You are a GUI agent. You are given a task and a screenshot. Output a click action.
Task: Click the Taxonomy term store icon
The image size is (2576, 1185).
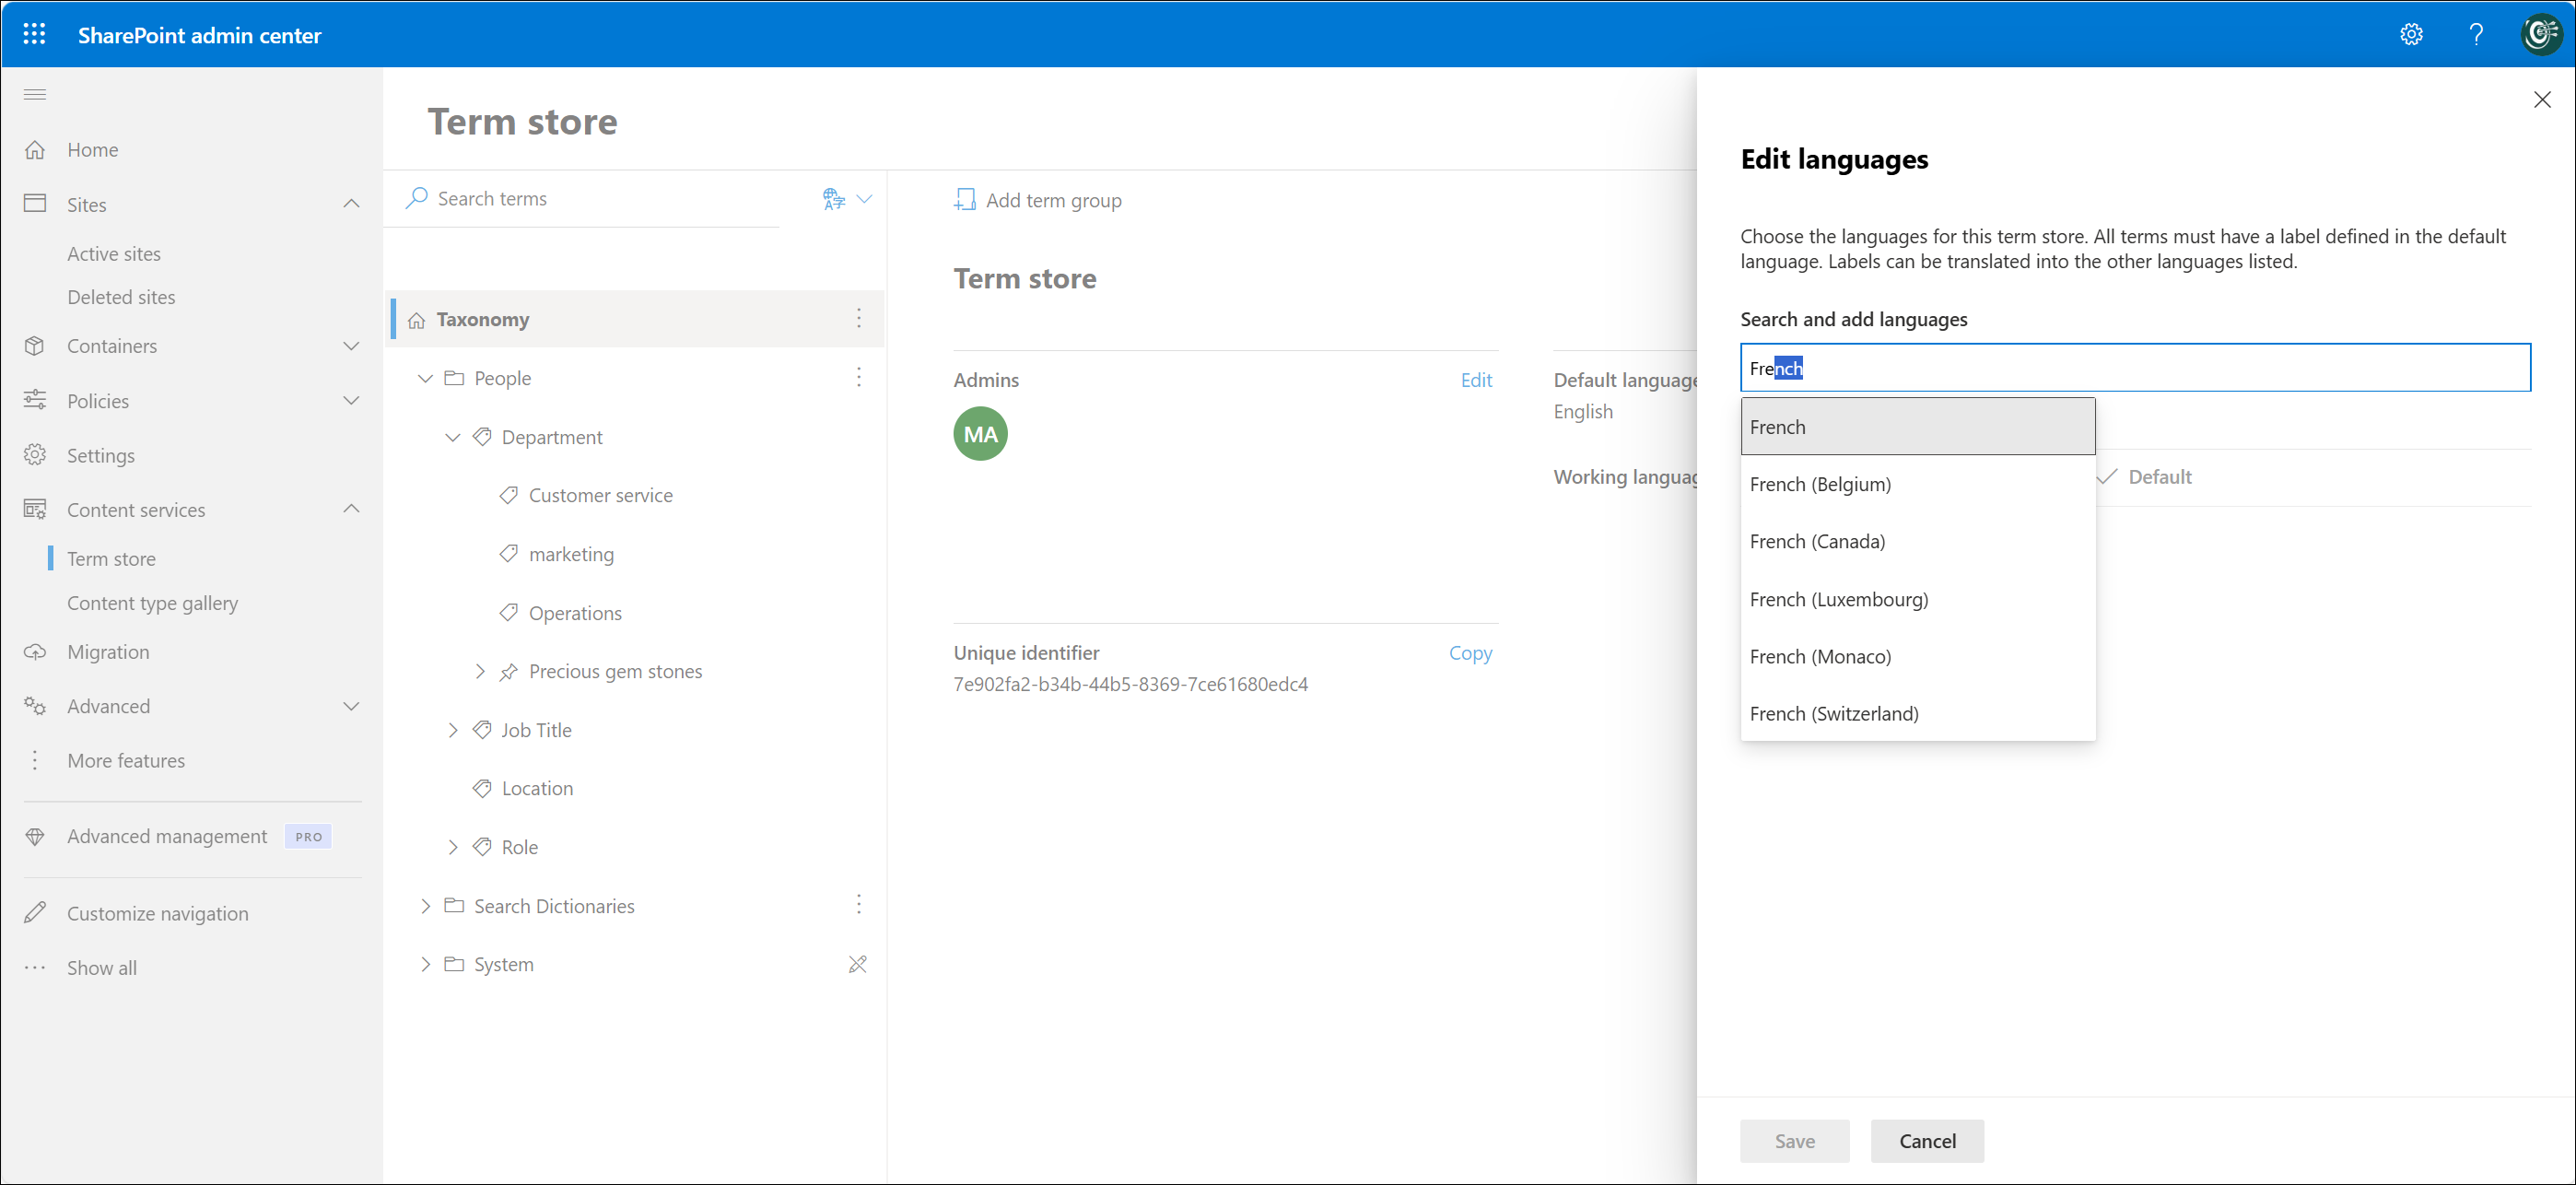point(417,319)
